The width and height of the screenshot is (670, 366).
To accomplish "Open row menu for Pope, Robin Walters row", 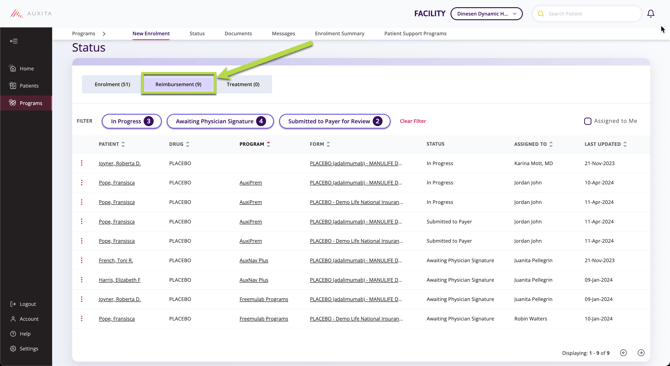I will tap(82, 319).
